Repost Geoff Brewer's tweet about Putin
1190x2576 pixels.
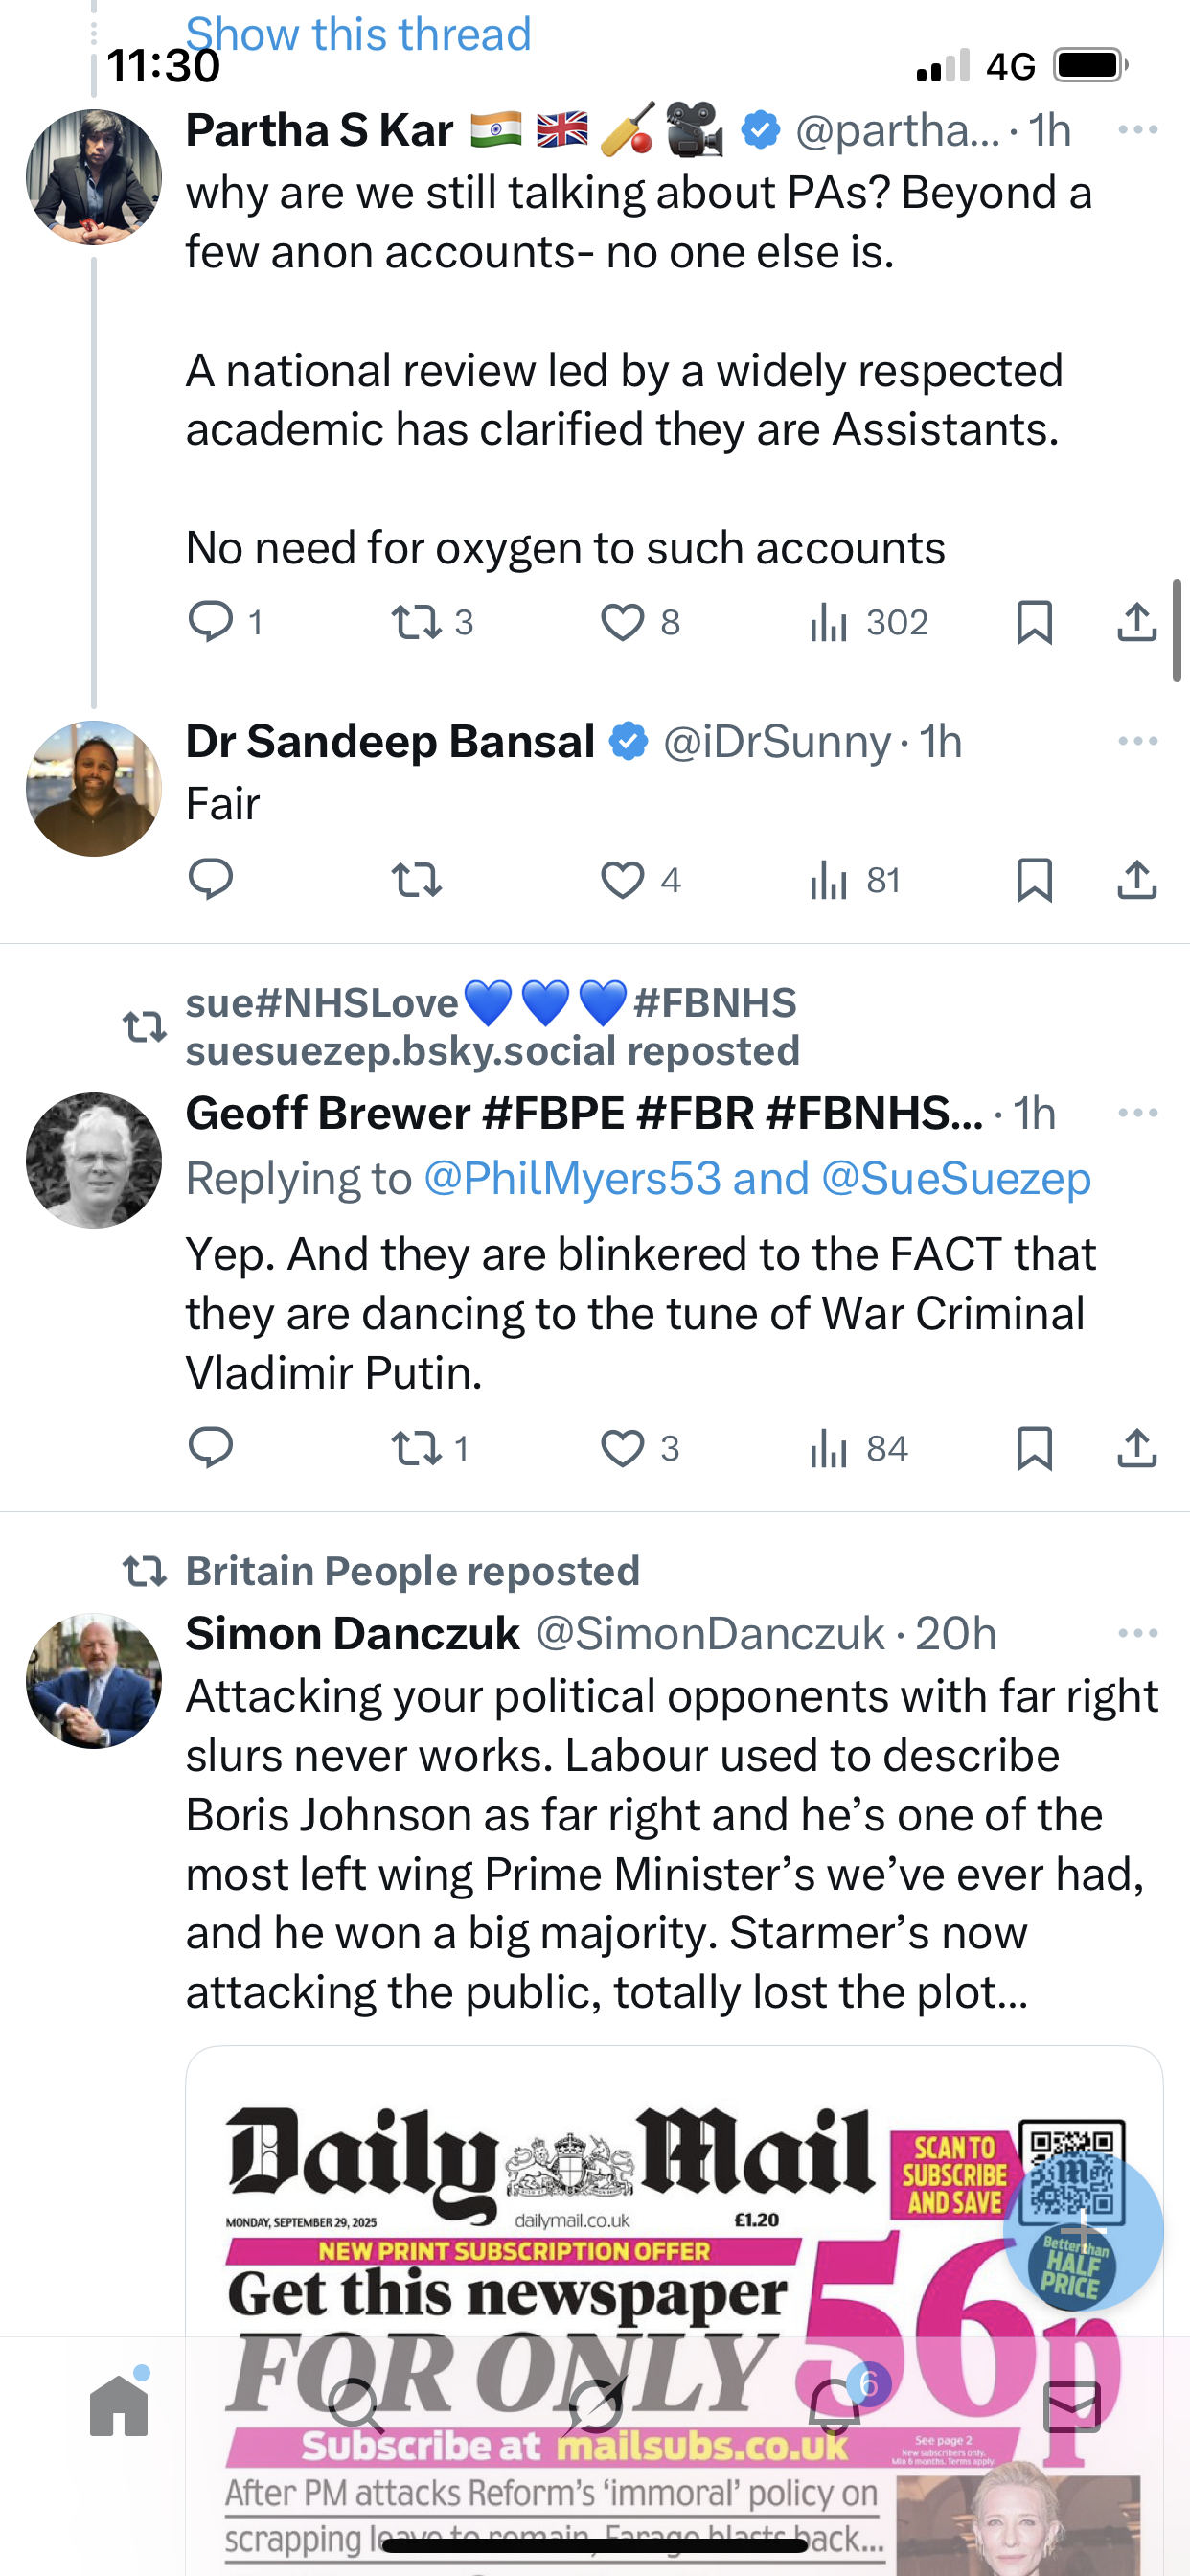[416, 1448]
